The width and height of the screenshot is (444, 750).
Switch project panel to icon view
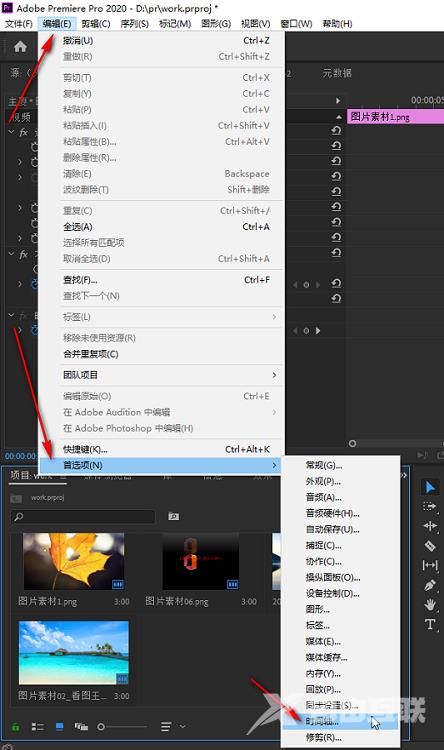pos(59,727)
